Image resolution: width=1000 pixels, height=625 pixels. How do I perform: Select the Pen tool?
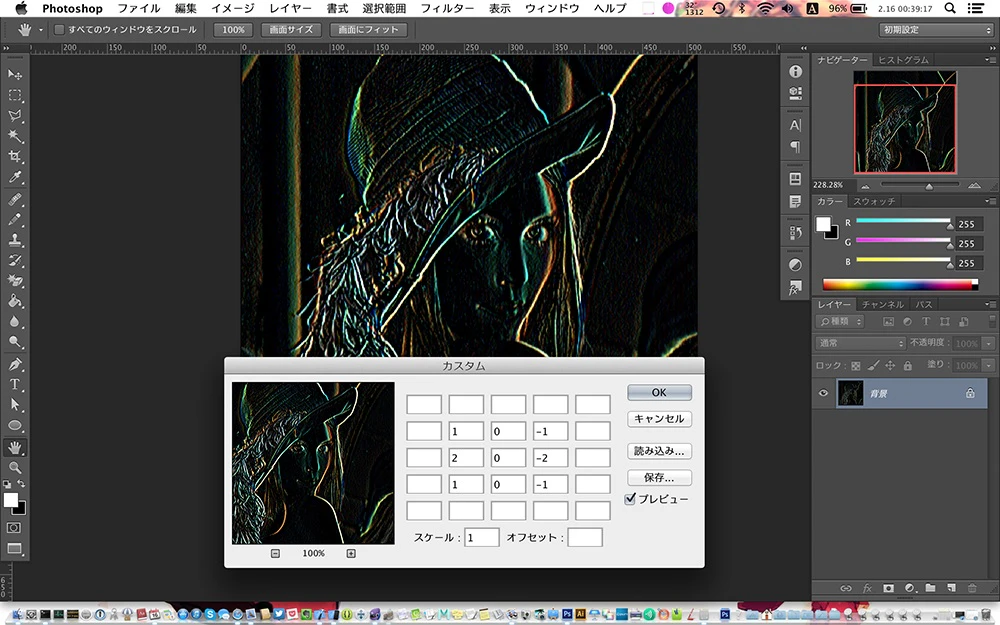[x=14, y=364]
